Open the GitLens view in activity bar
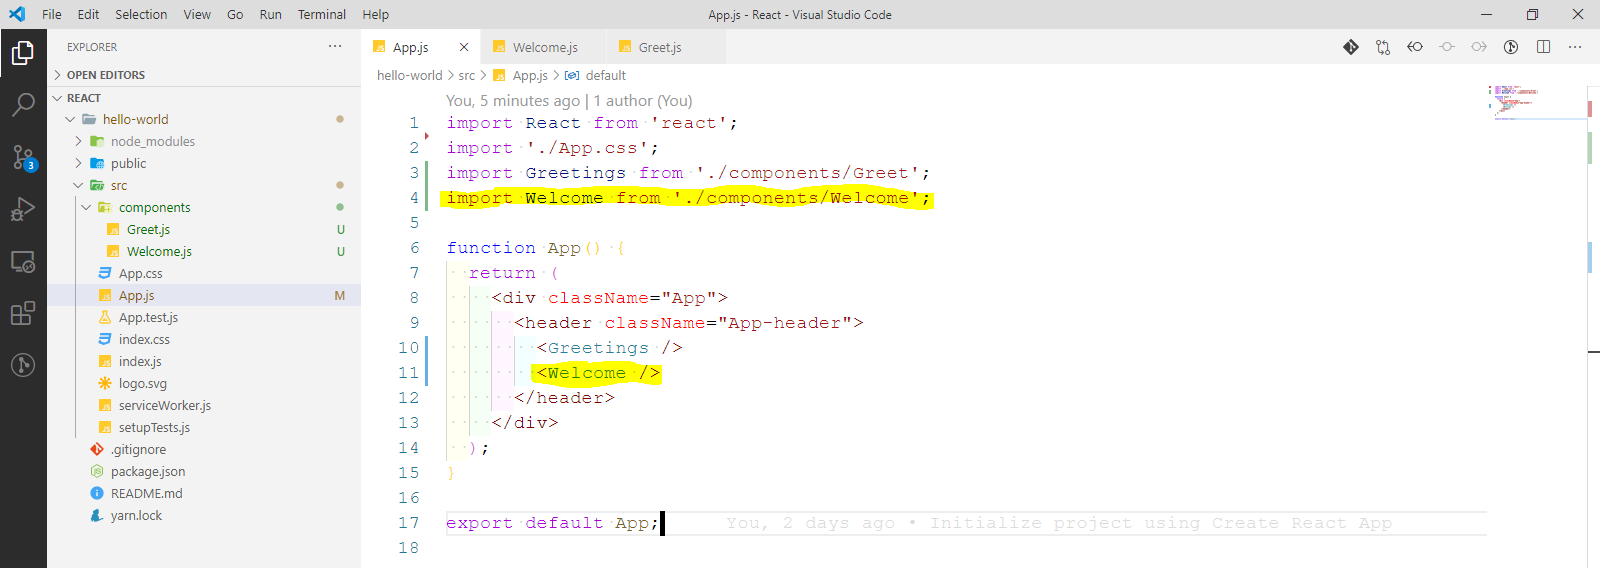Screen dimensions: 1600x568 click(23, 365)
